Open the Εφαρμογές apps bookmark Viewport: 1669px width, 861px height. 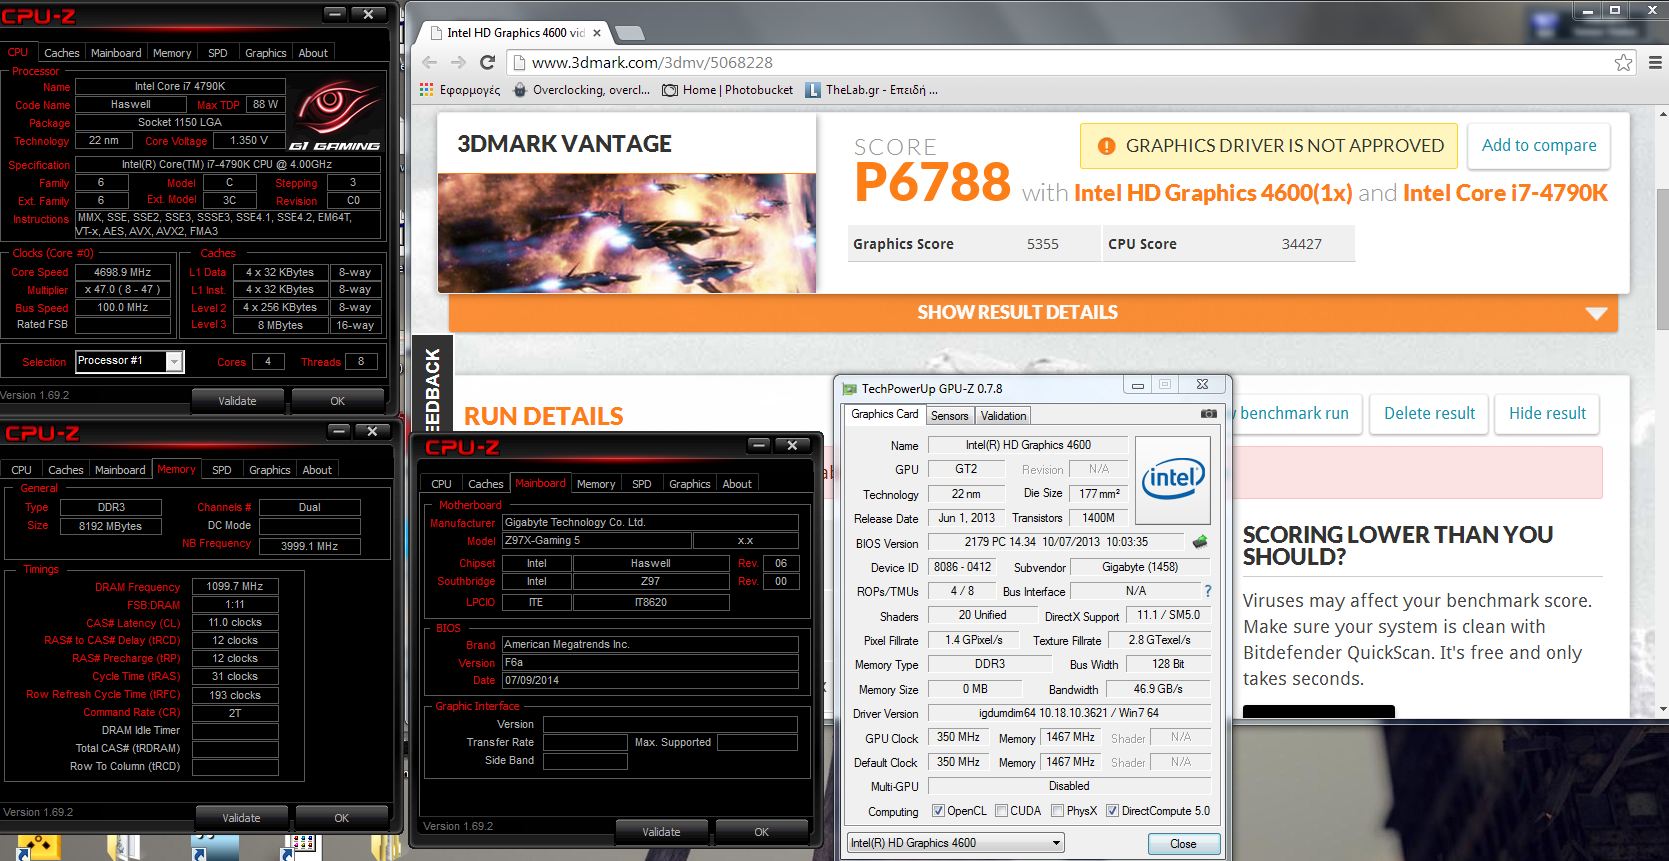click(x=460, y=89)
